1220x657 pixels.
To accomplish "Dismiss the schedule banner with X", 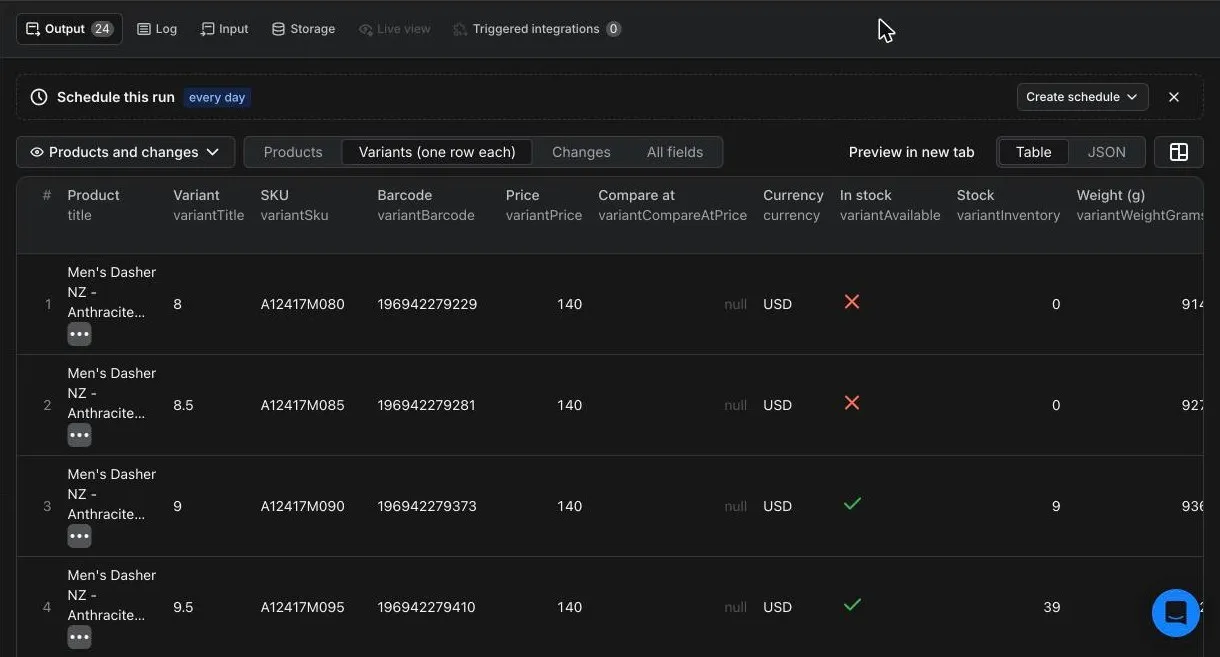I will click(x=1174, y=97).
